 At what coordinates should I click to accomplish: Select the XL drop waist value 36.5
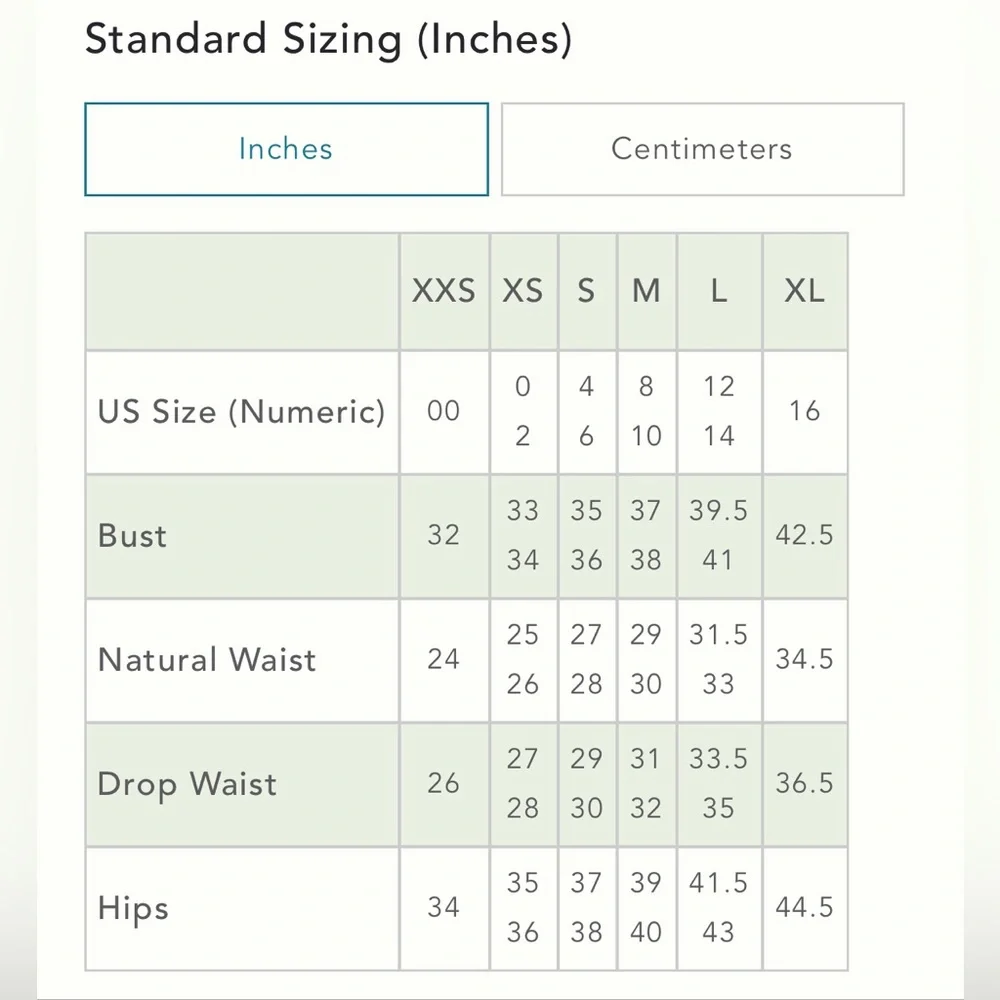805,784
